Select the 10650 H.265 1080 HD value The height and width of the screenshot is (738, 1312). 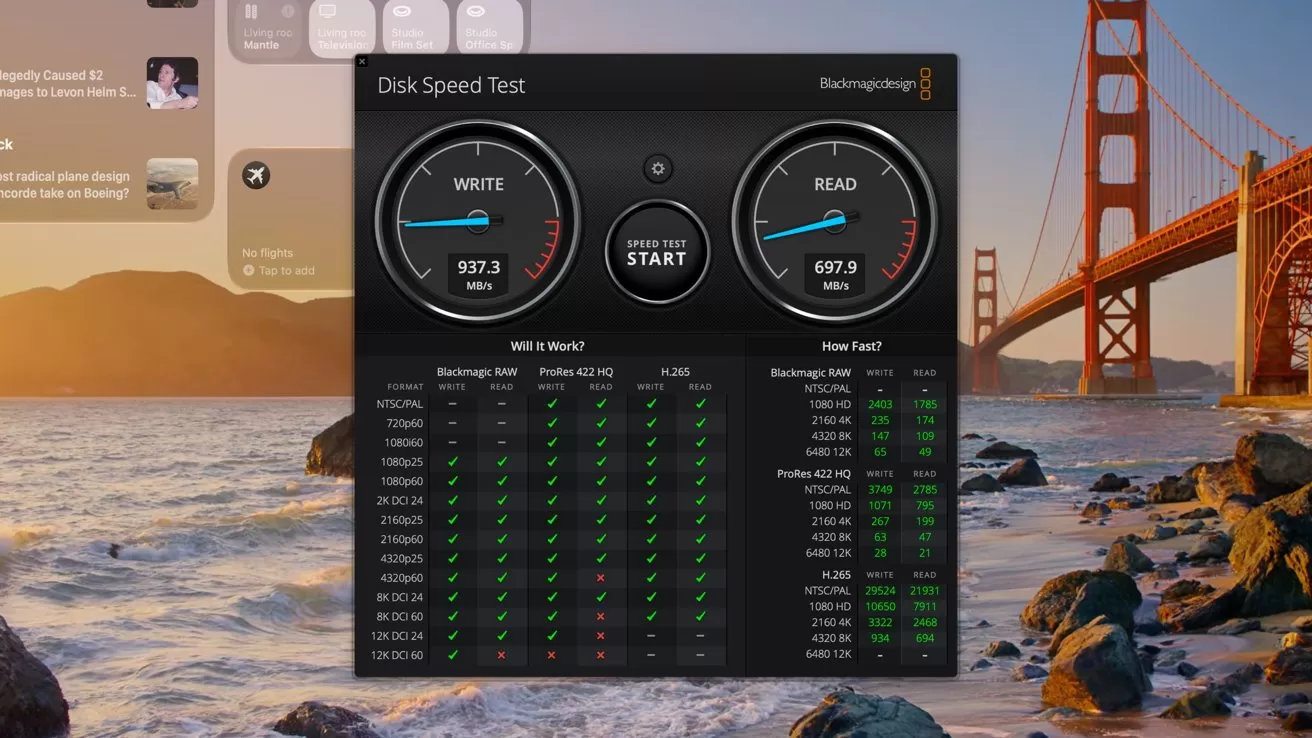coord(880,606)
